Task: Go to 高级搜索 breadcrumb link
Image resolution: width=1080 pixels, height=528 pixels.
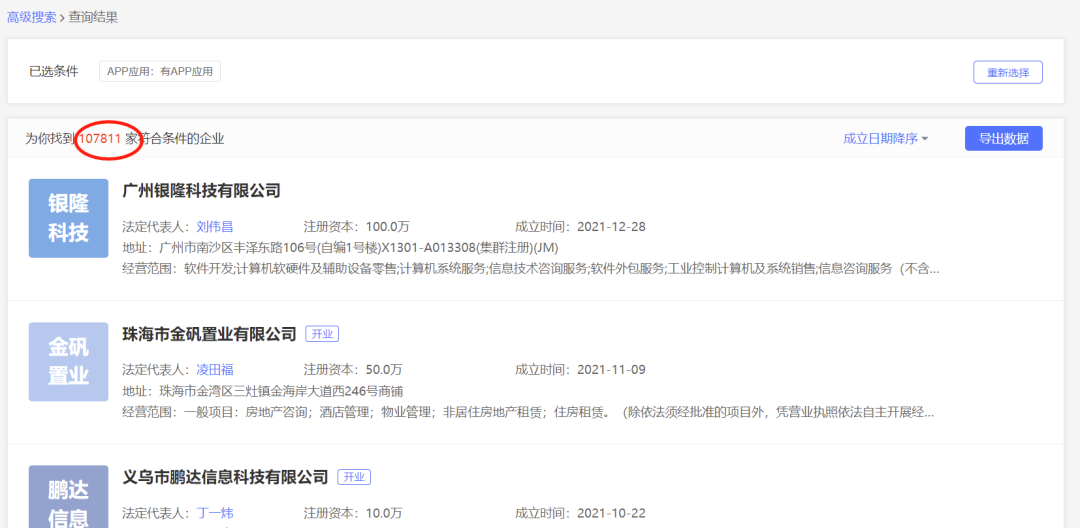Action: pos(32,18)
